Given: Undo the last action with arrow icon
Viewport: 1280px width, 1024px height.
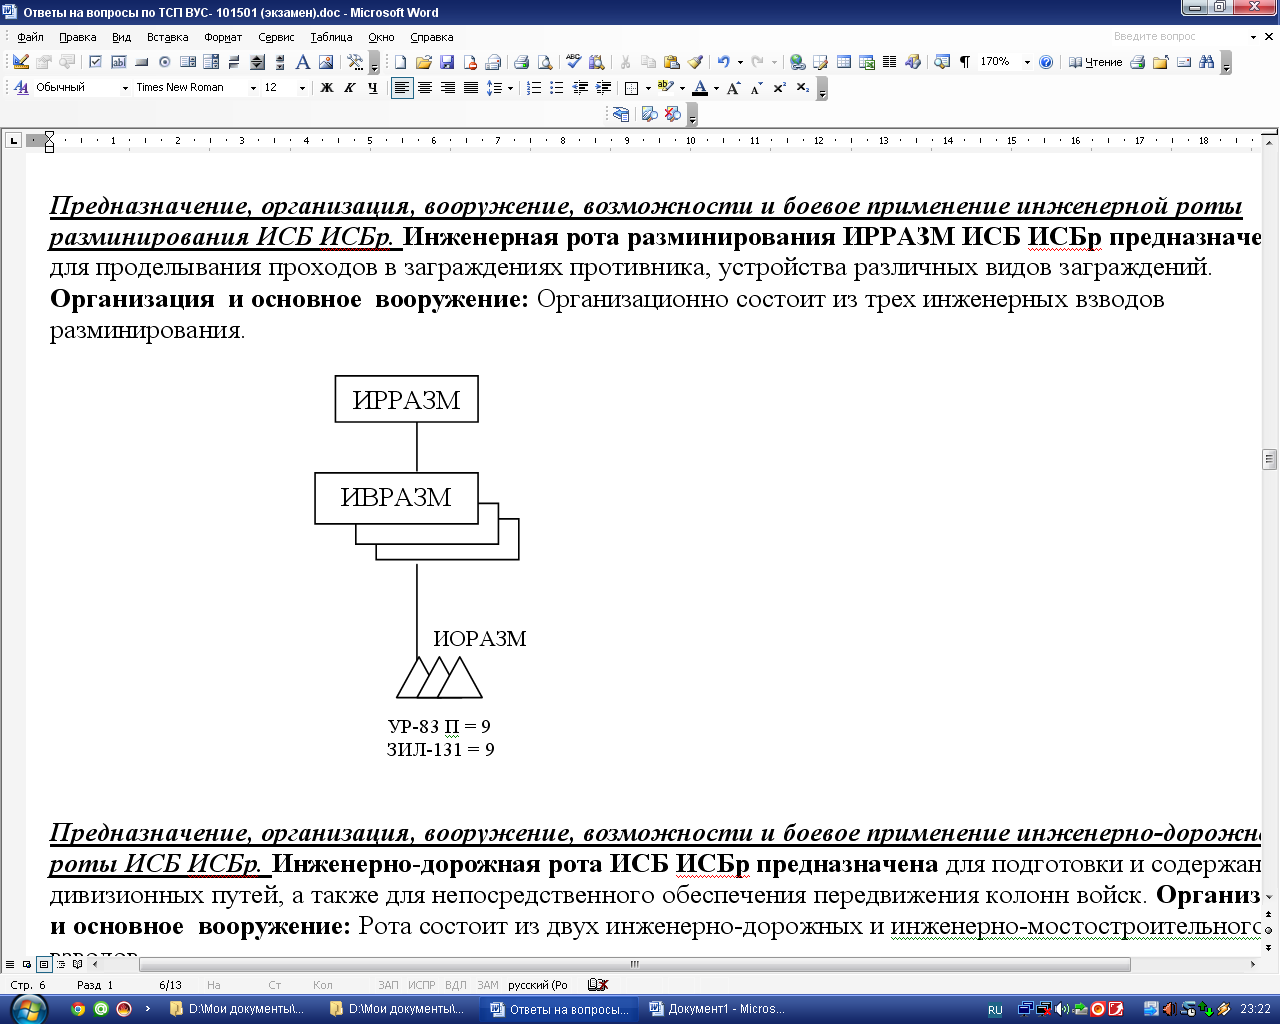Looking at the screenshot, I should point(723,62).
